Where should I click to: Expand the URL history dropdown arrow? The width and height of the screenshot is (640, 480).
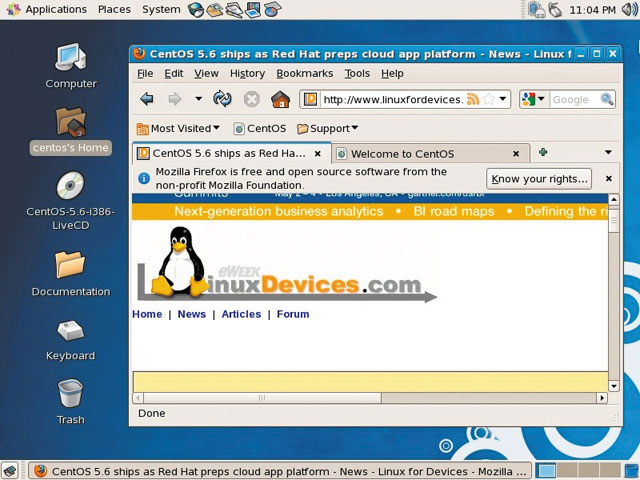(x=503, y=99)
